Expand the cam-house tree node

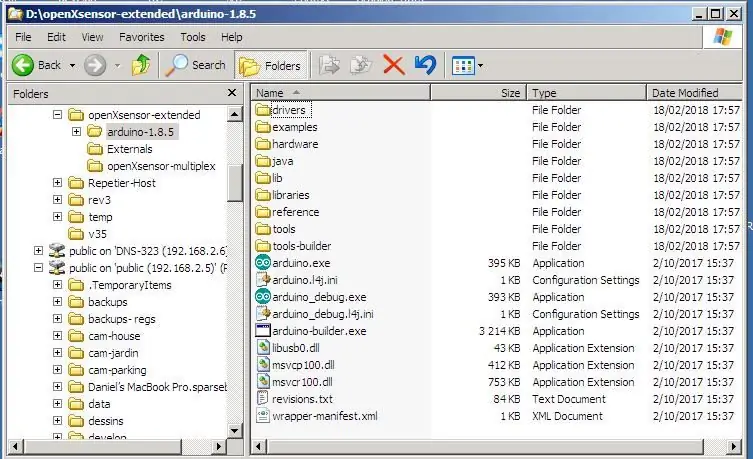click(x=58, y=336)
